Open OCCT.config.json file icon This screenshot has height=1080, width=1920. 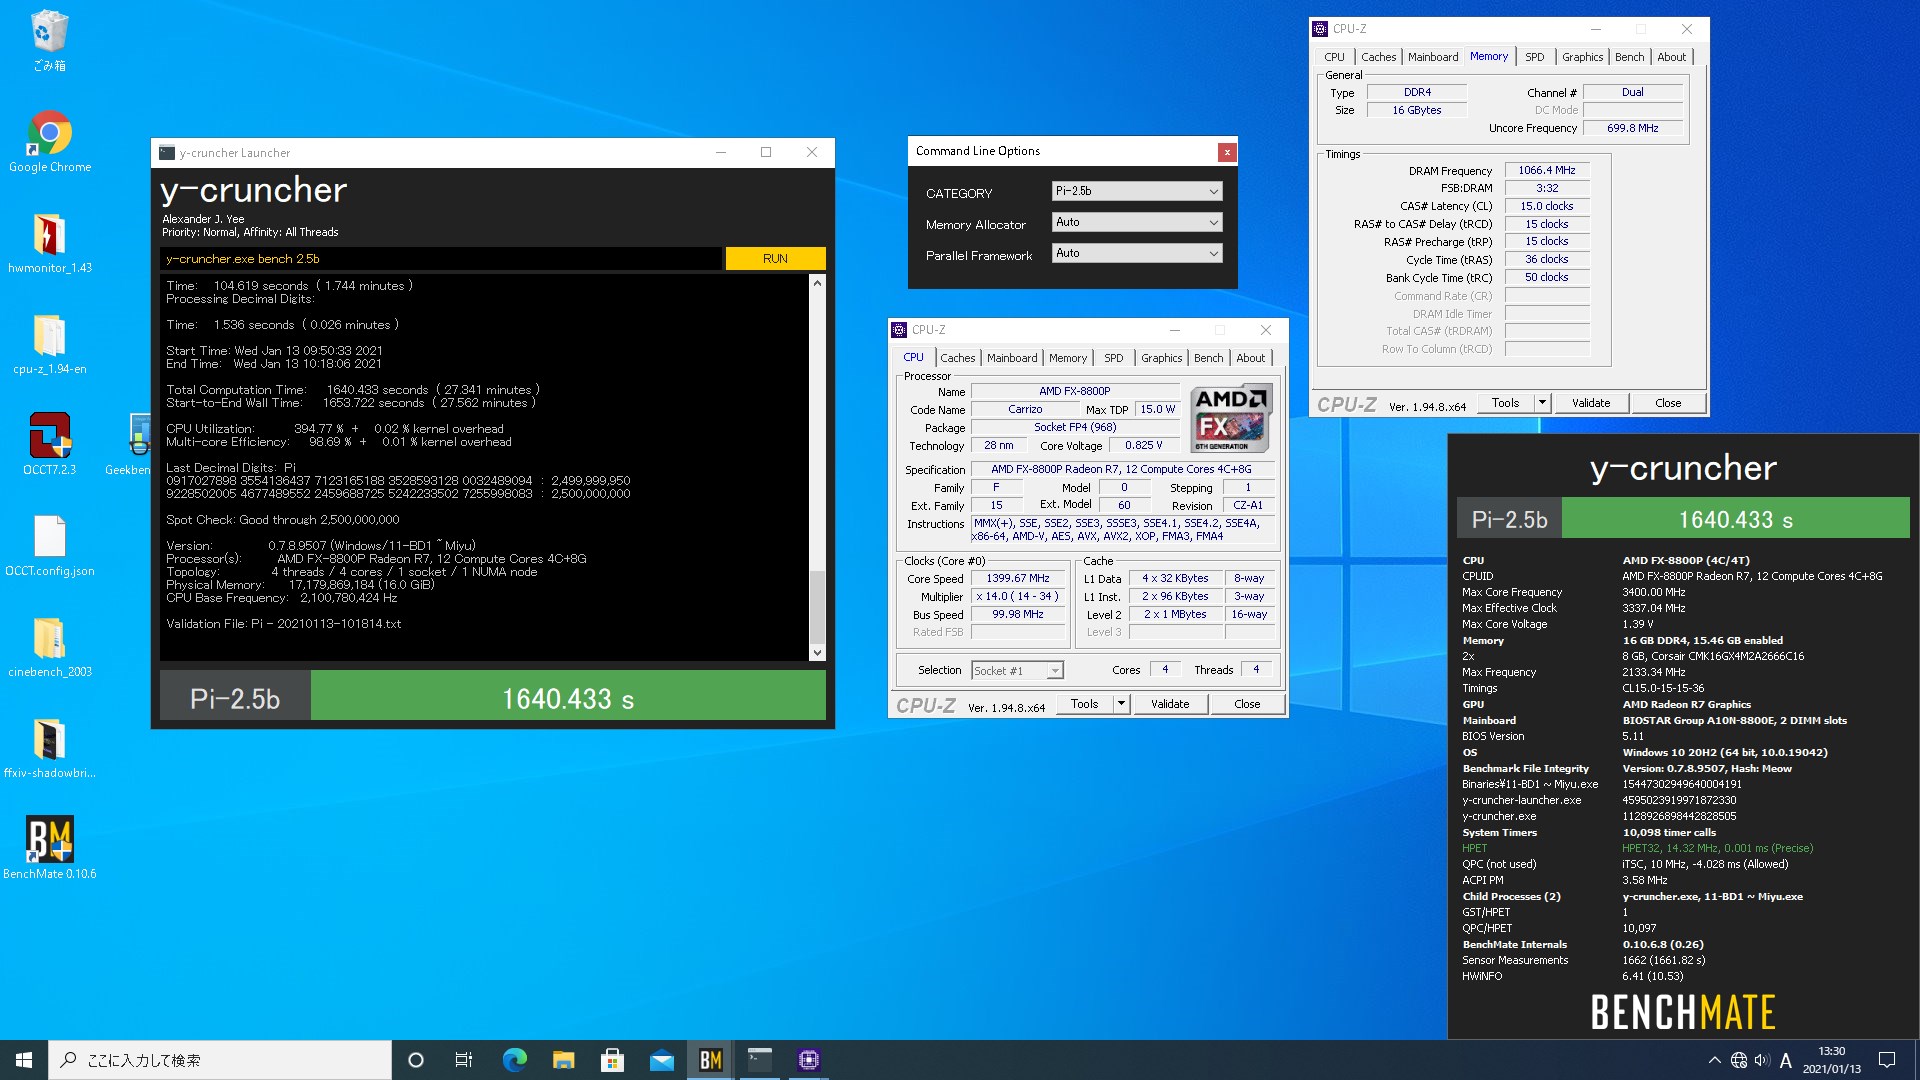click(49, 546)
